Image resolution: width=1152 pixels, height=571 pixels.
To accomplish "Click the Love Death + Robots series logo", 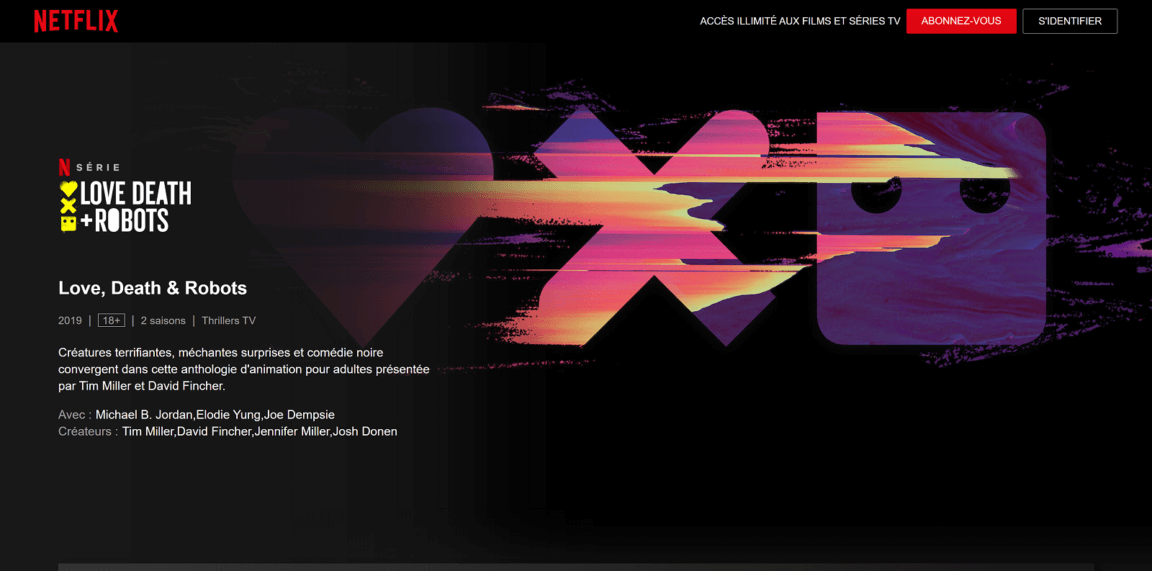I will [x=125, y=207].
